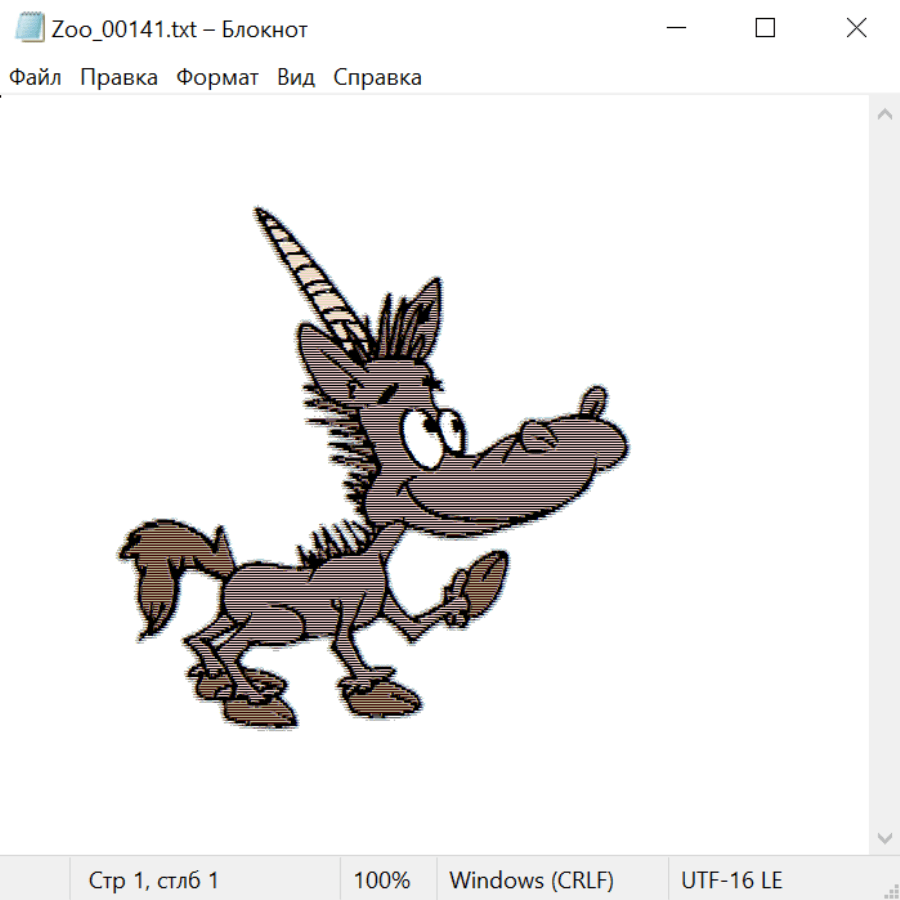
Task: Open the Правка menu
Action: [x=119, y=78]
